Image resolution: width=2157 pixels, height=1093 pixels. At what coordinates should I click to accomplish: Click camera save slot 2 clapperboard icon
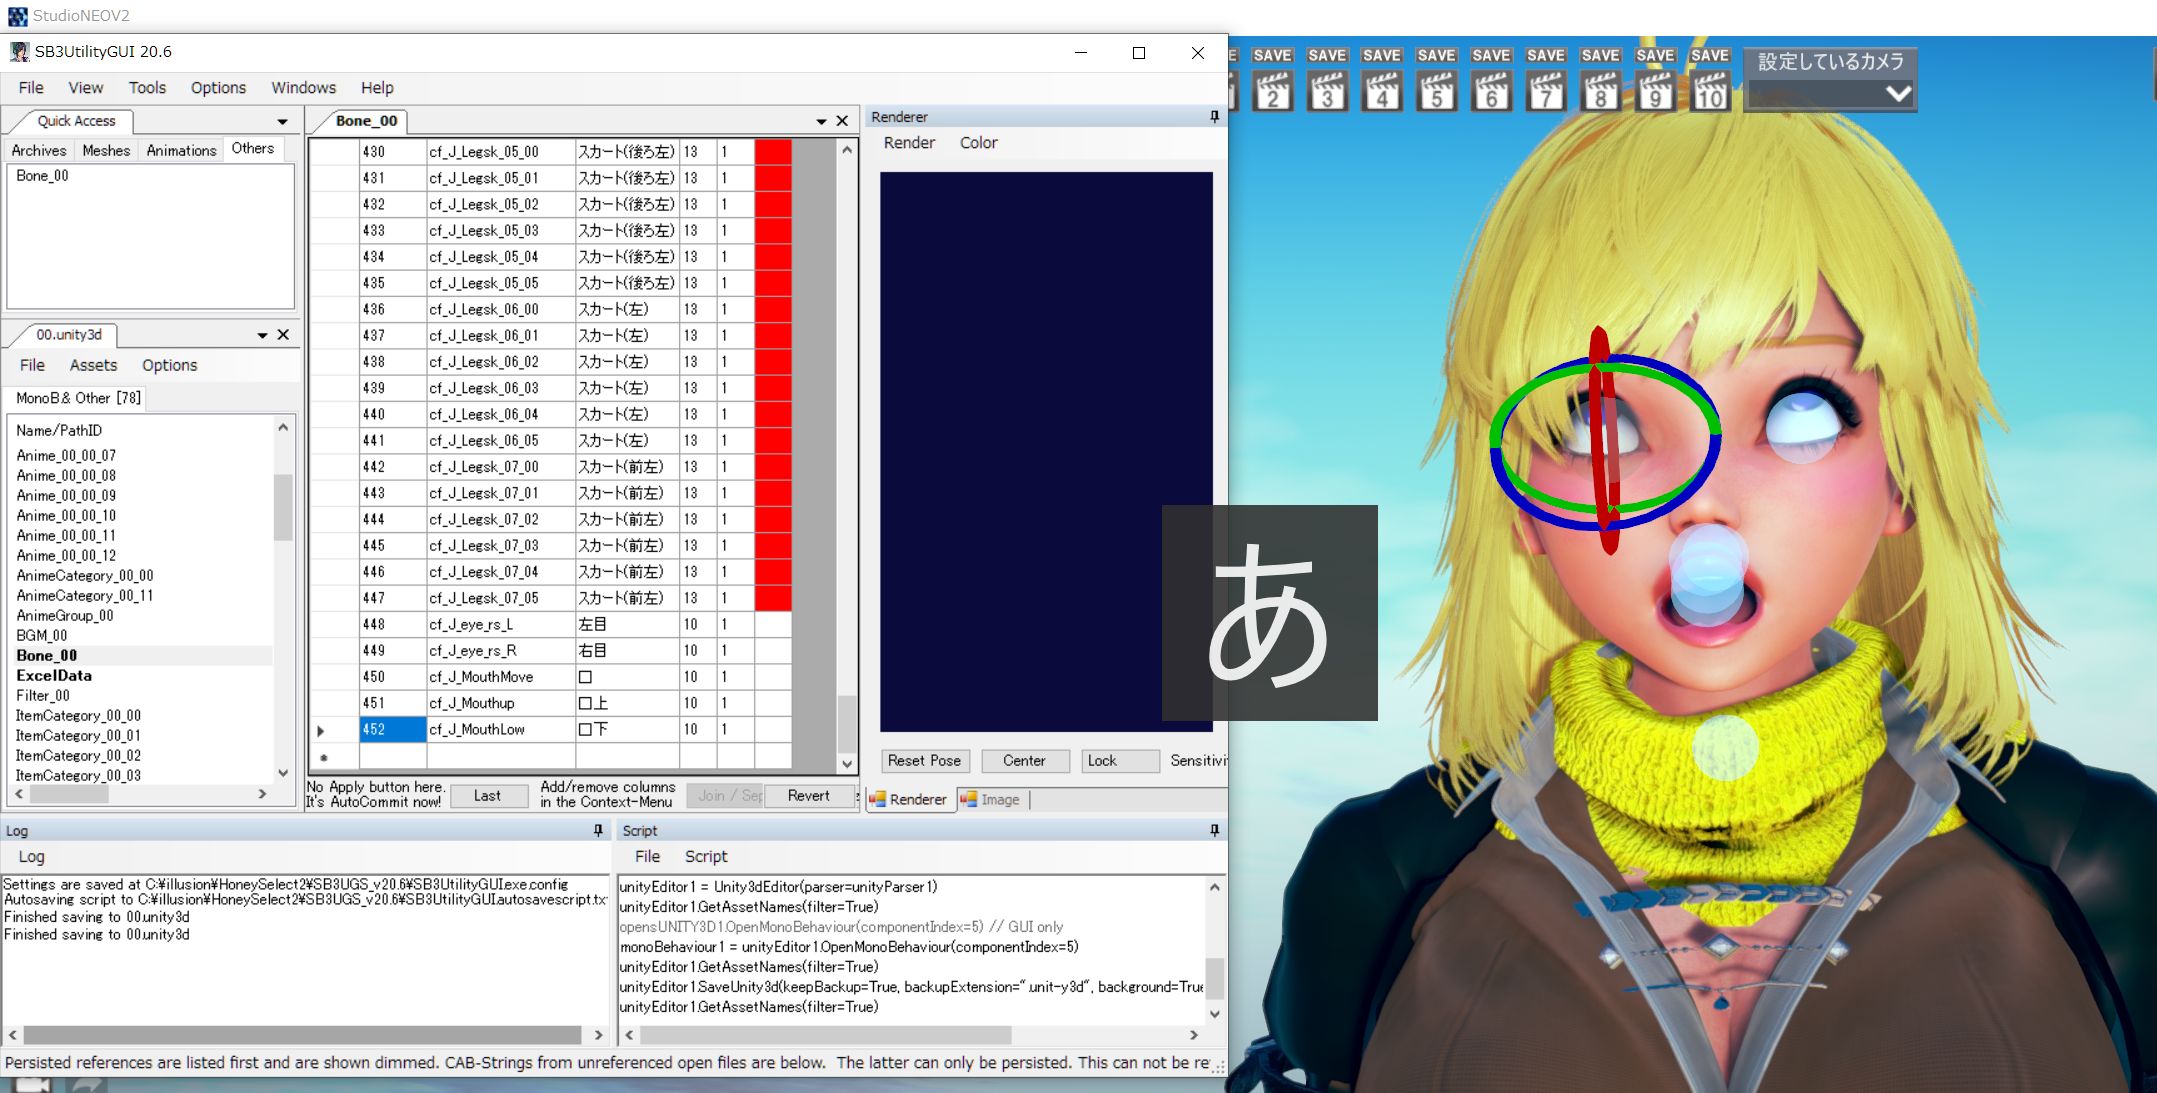point(1273,91)
